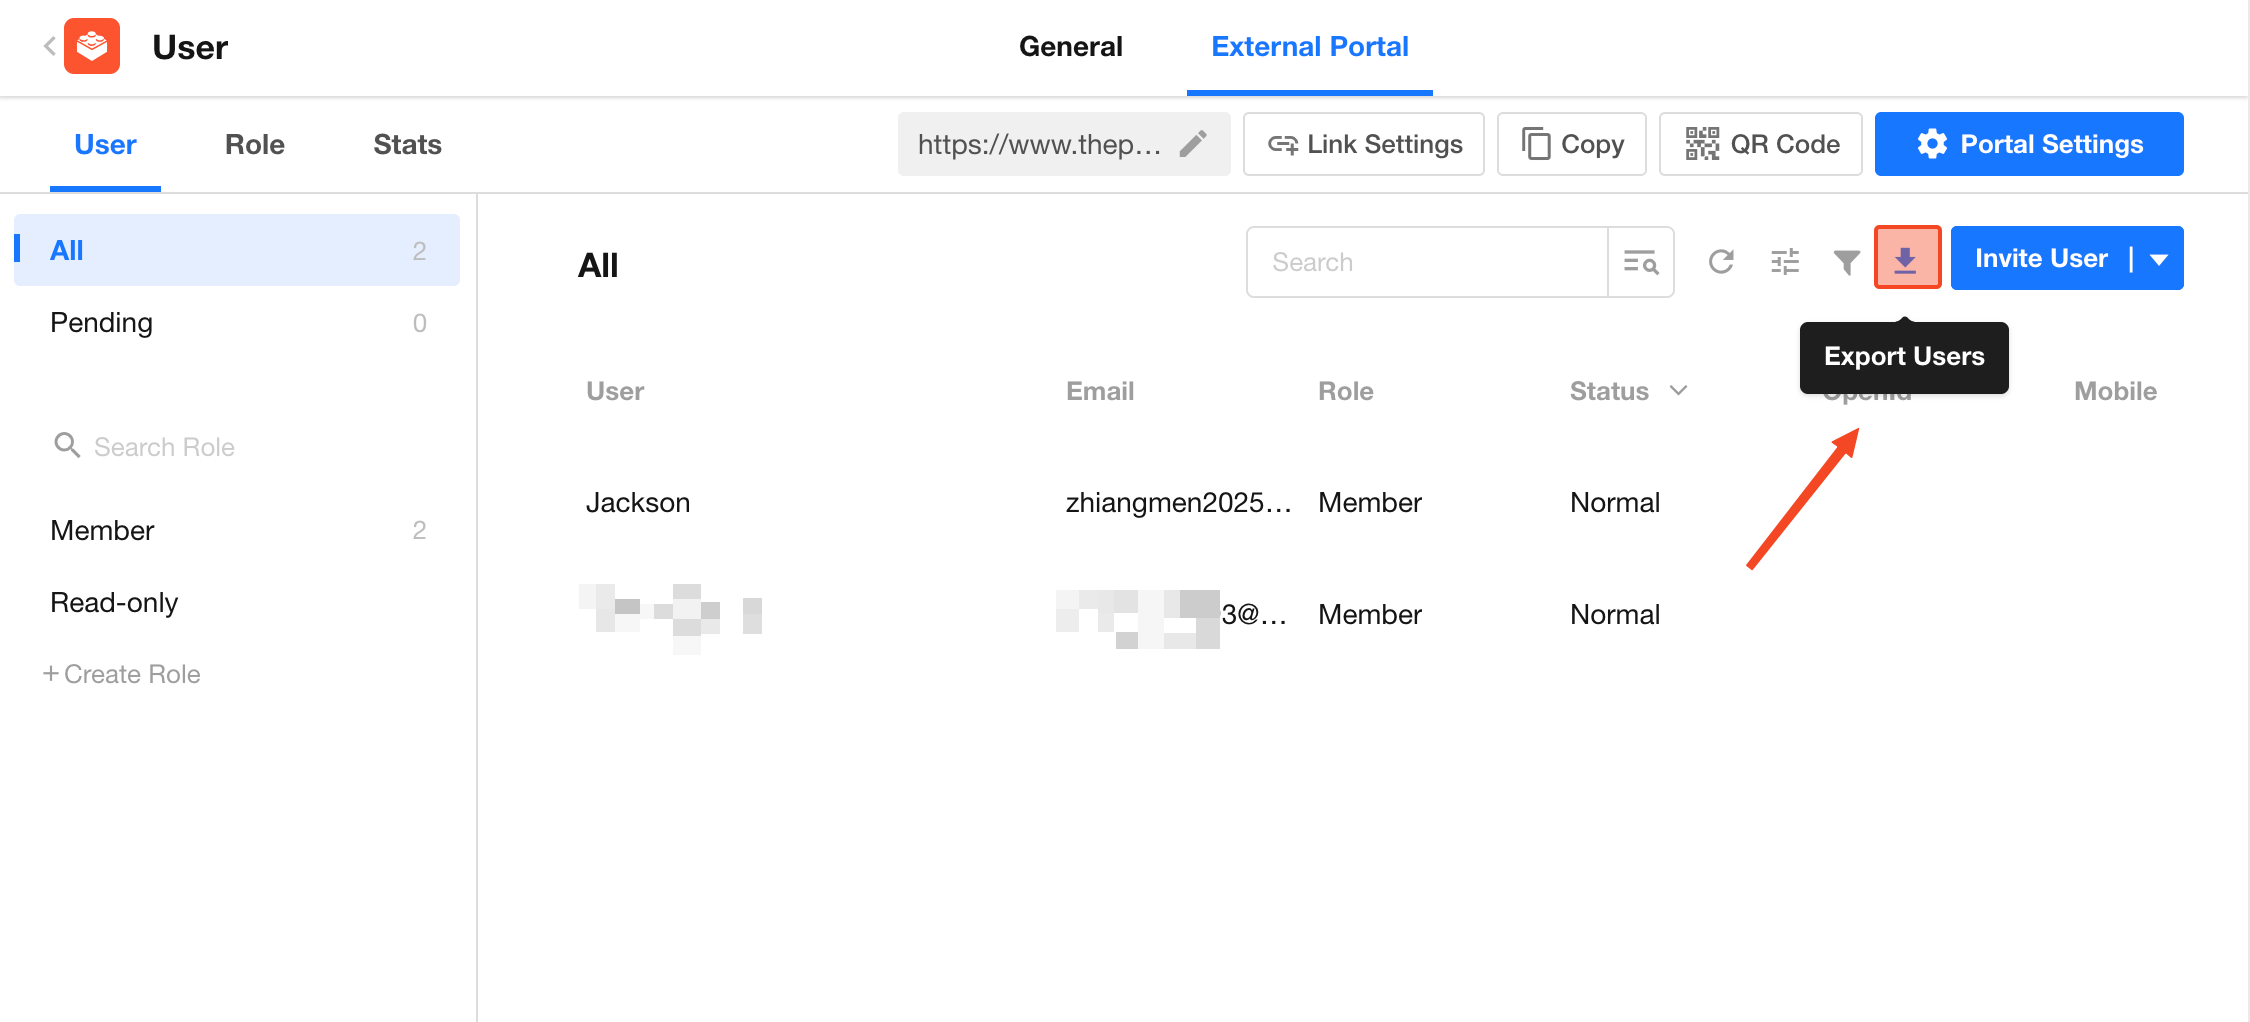The height and width of the screenshot is (1022, 2250).
Task: Click the pencil icon to edit portal URL
Action: click(1193, 144)
